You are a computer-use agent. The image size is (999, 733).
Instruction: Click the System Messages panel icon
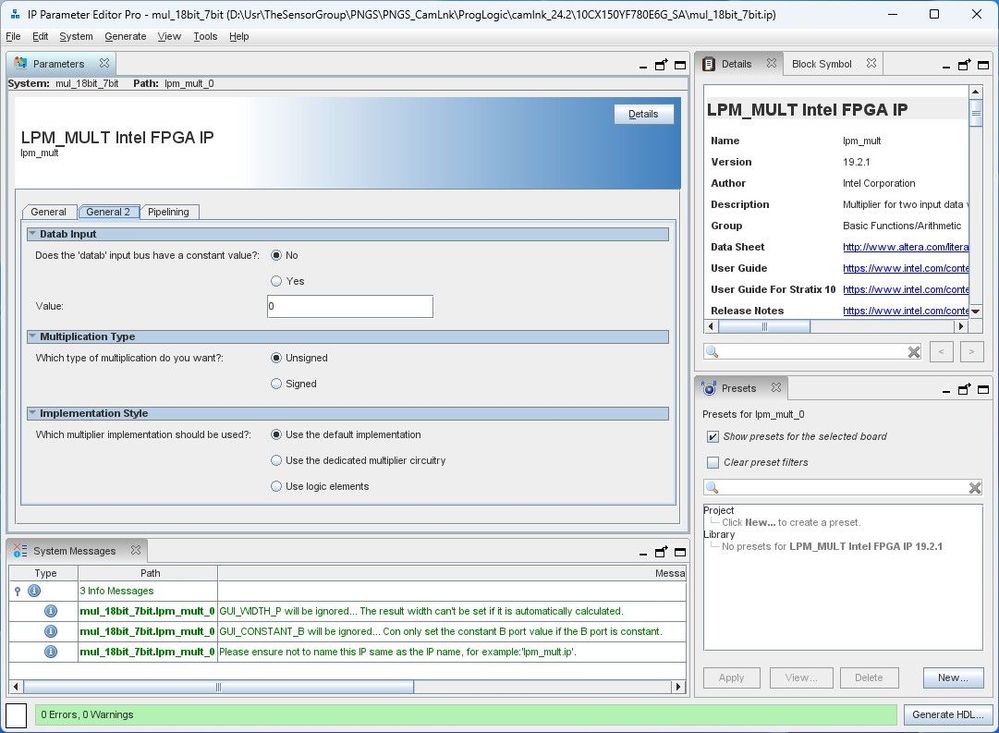[x=20, y=550]
